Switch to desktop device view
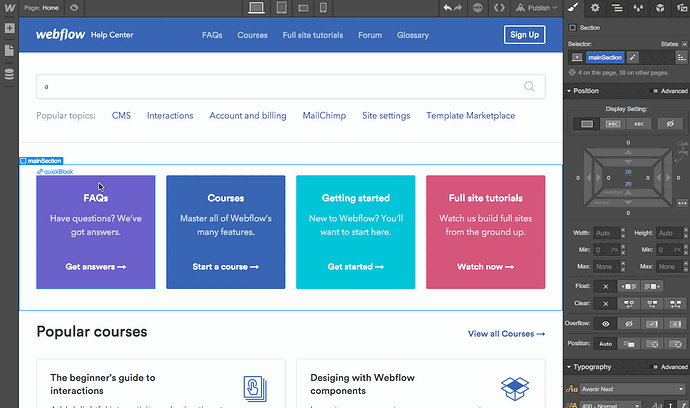This screenshot has width=690, height=408. pyautogui.click(x=256, y=8)
